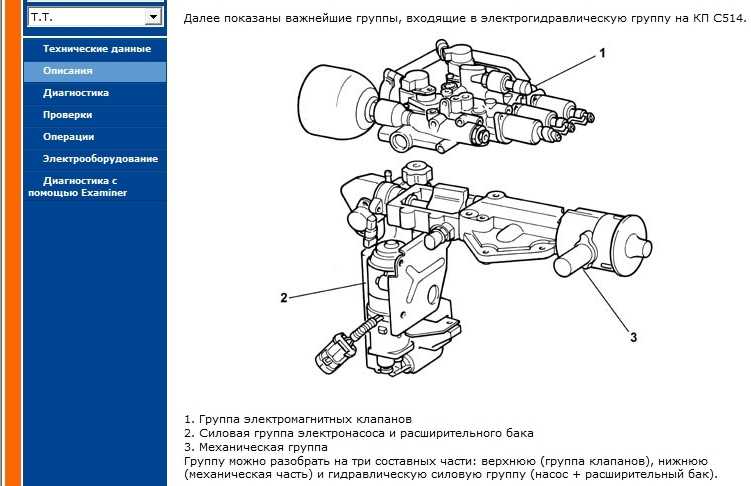This screenshot has height=486, width=751.
Task: Click callout number 2 in the diagram
Action: point(284,297)
